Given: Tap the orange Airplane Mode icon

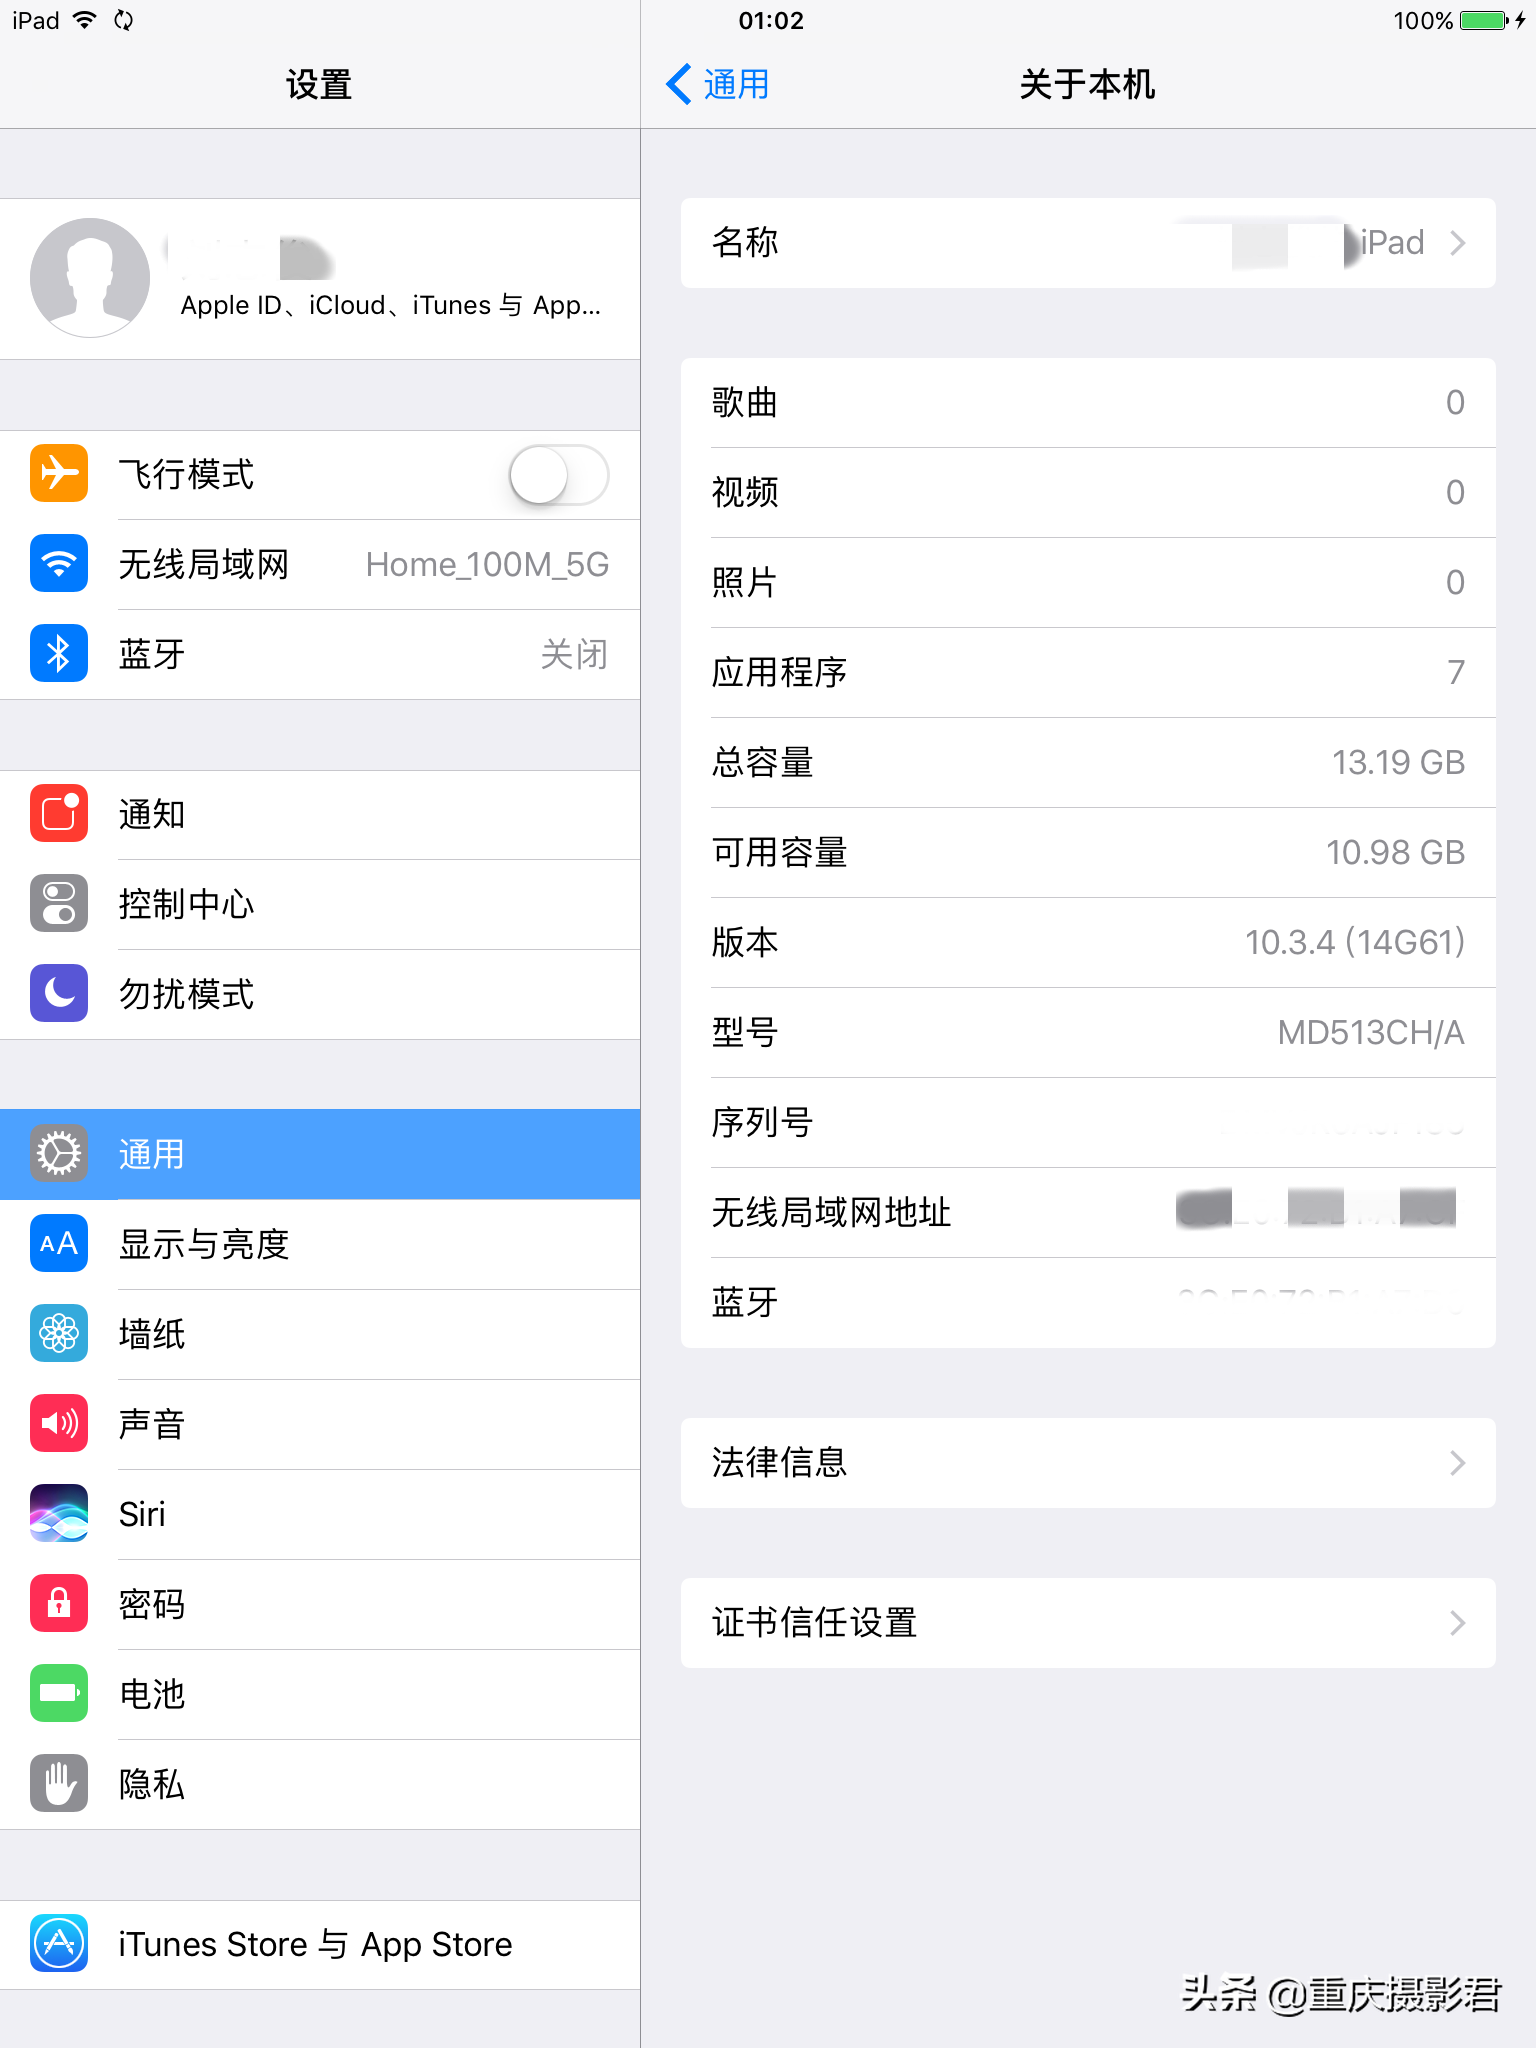Looking at the screenshot, I should coord(59,473).
